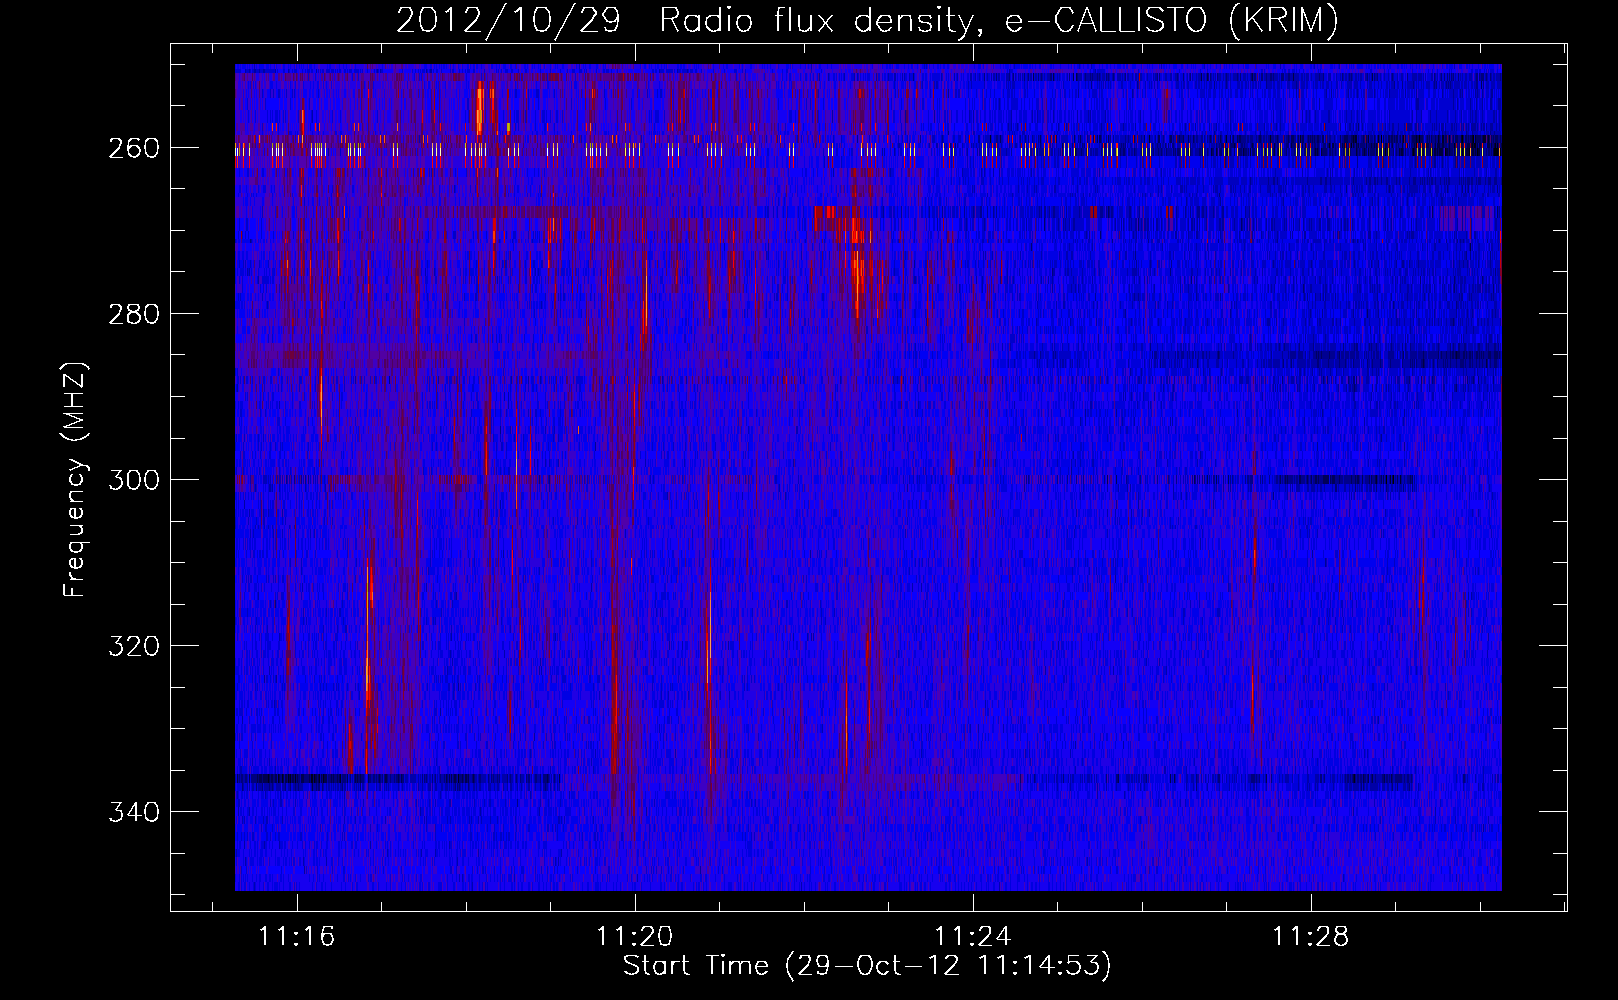Click the 'Start Time (29-Oct-12 11:14:53)' label
This screenshot has height=1000, width=1618.
coord(867,967)
